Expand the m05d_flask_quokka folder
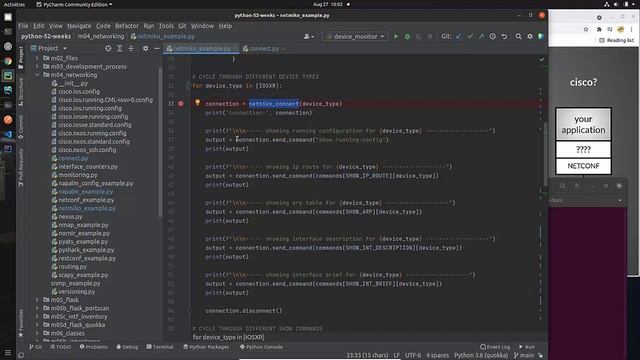This screenshot has height=360, width=640. pos(38,325)
